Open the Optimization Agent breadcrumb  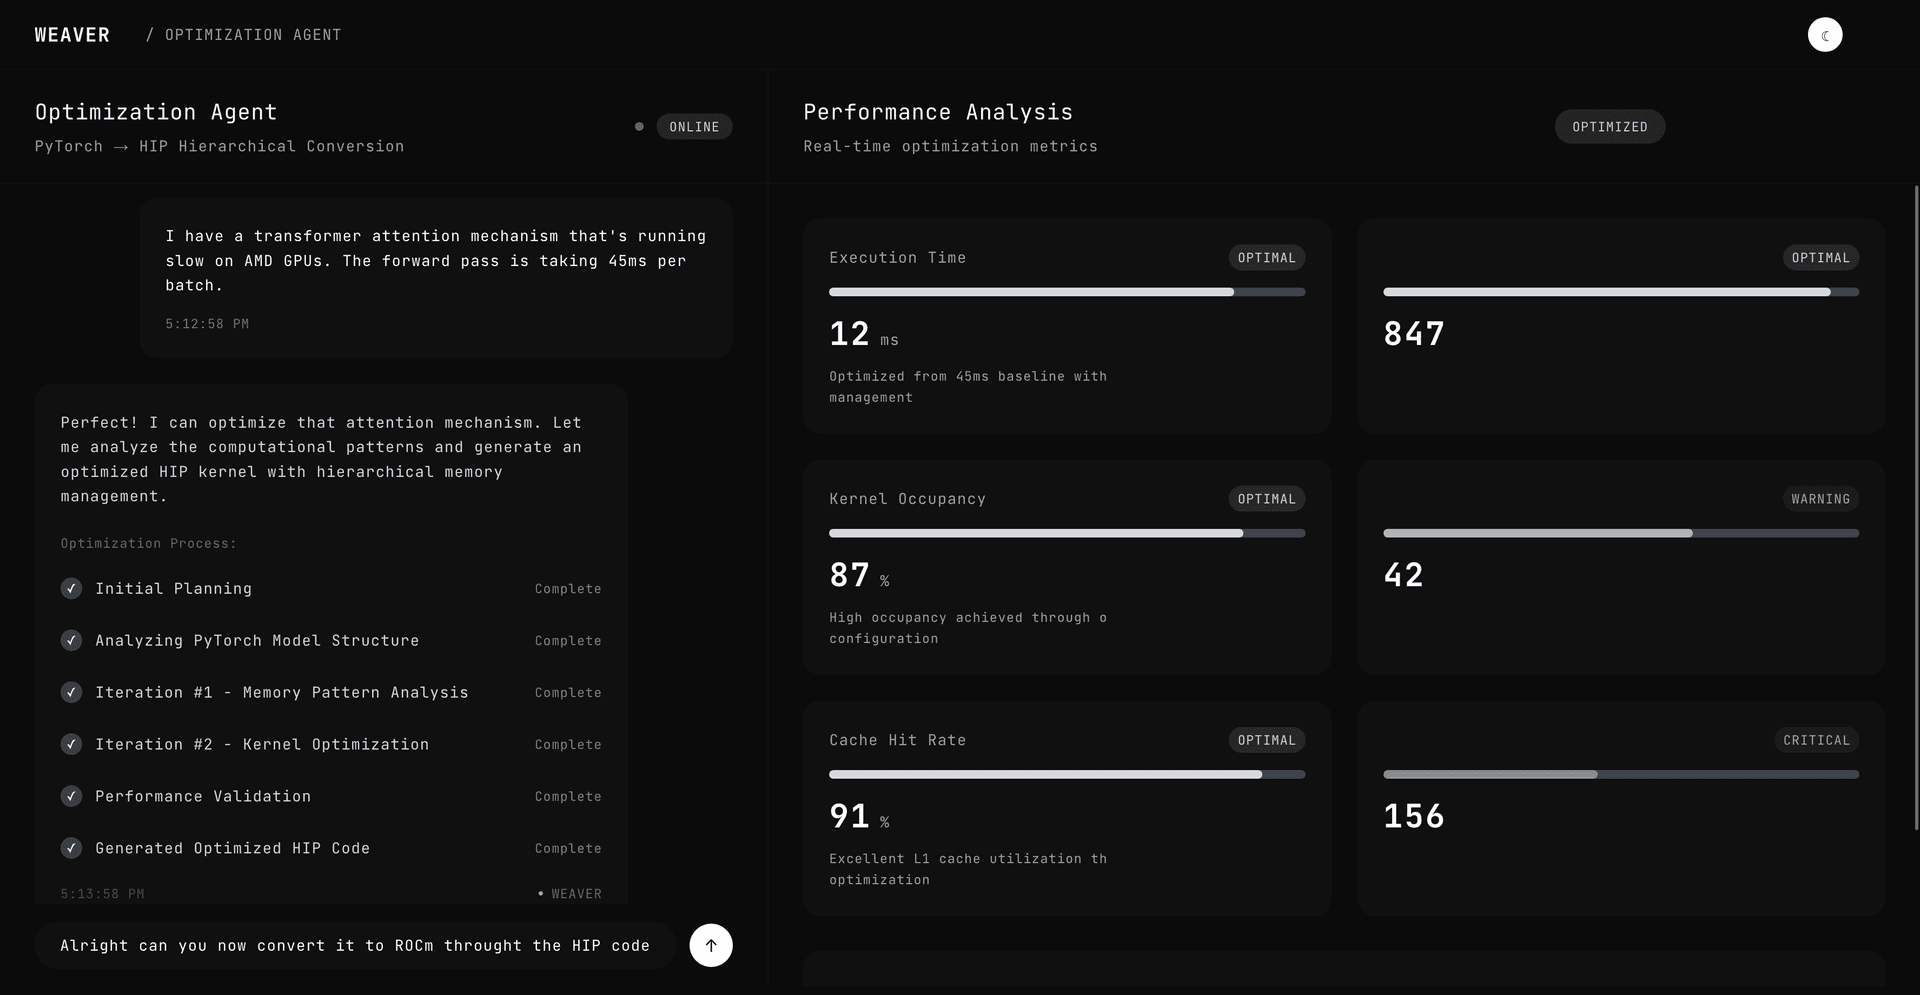tap(252, 35)
